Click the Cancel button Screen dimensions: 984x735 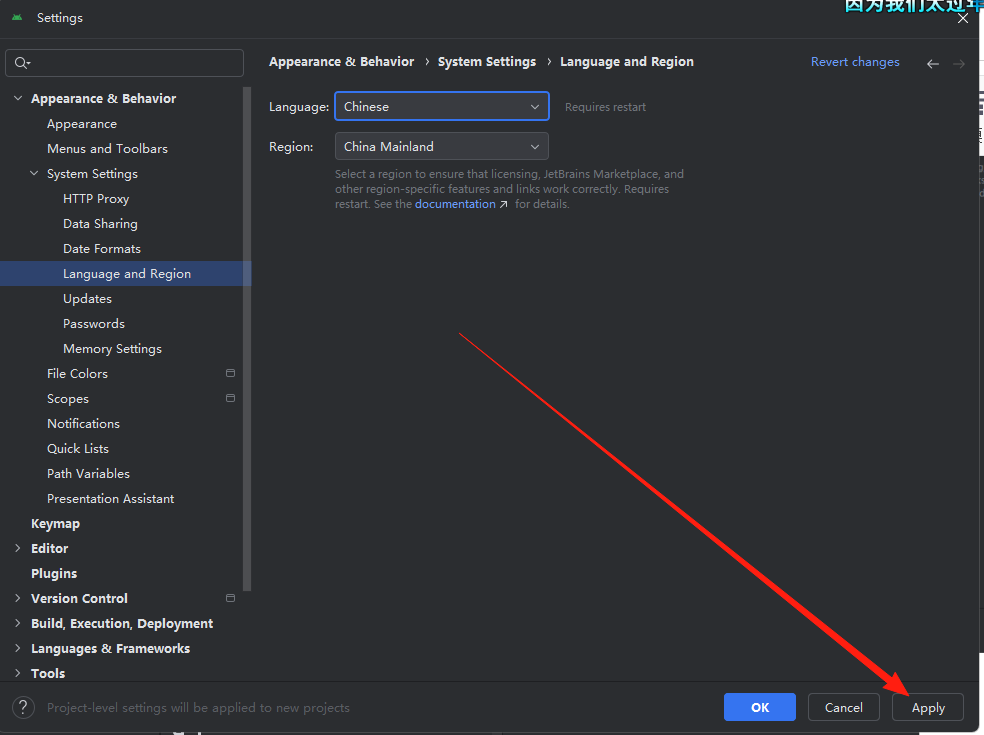pyautogui.click(x=843, y=707)
